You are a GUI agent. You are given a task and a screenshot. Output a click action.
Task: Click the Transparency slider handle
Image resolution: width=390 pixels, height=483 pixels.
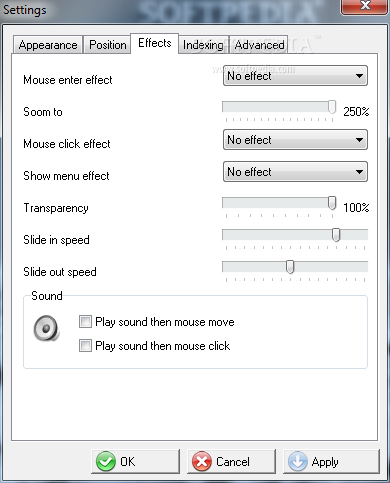pyautogui.click(x=332, y=203)
